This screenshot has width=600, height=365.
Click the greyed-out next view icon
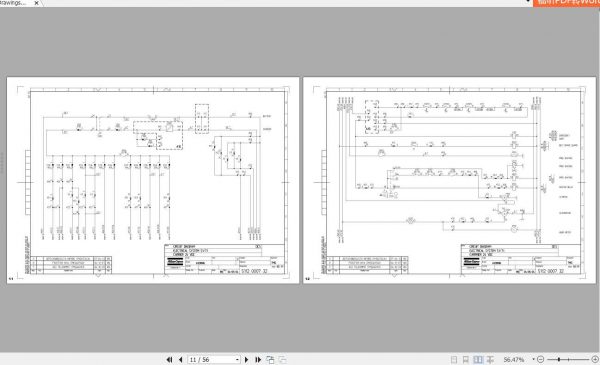(x=282, y=360)
